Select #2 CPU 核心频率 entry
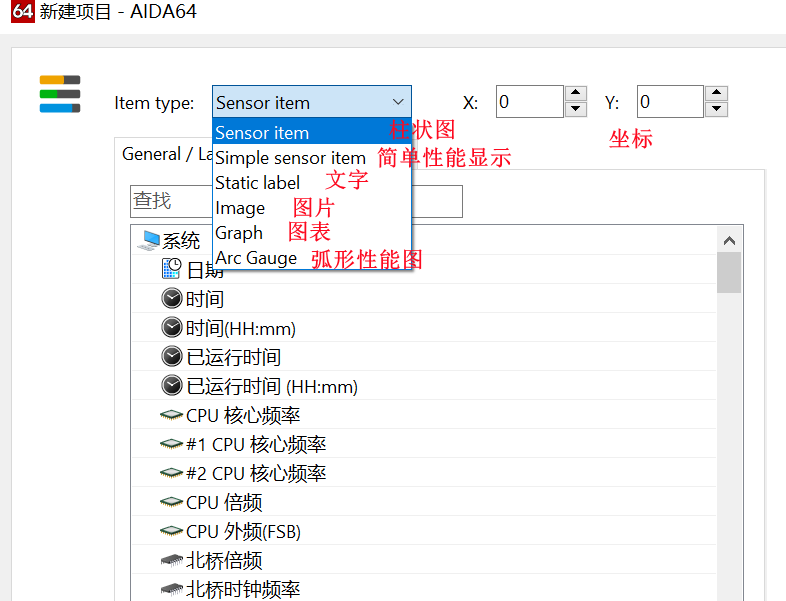This screenshot has height=601, width=786. (256, 474)
